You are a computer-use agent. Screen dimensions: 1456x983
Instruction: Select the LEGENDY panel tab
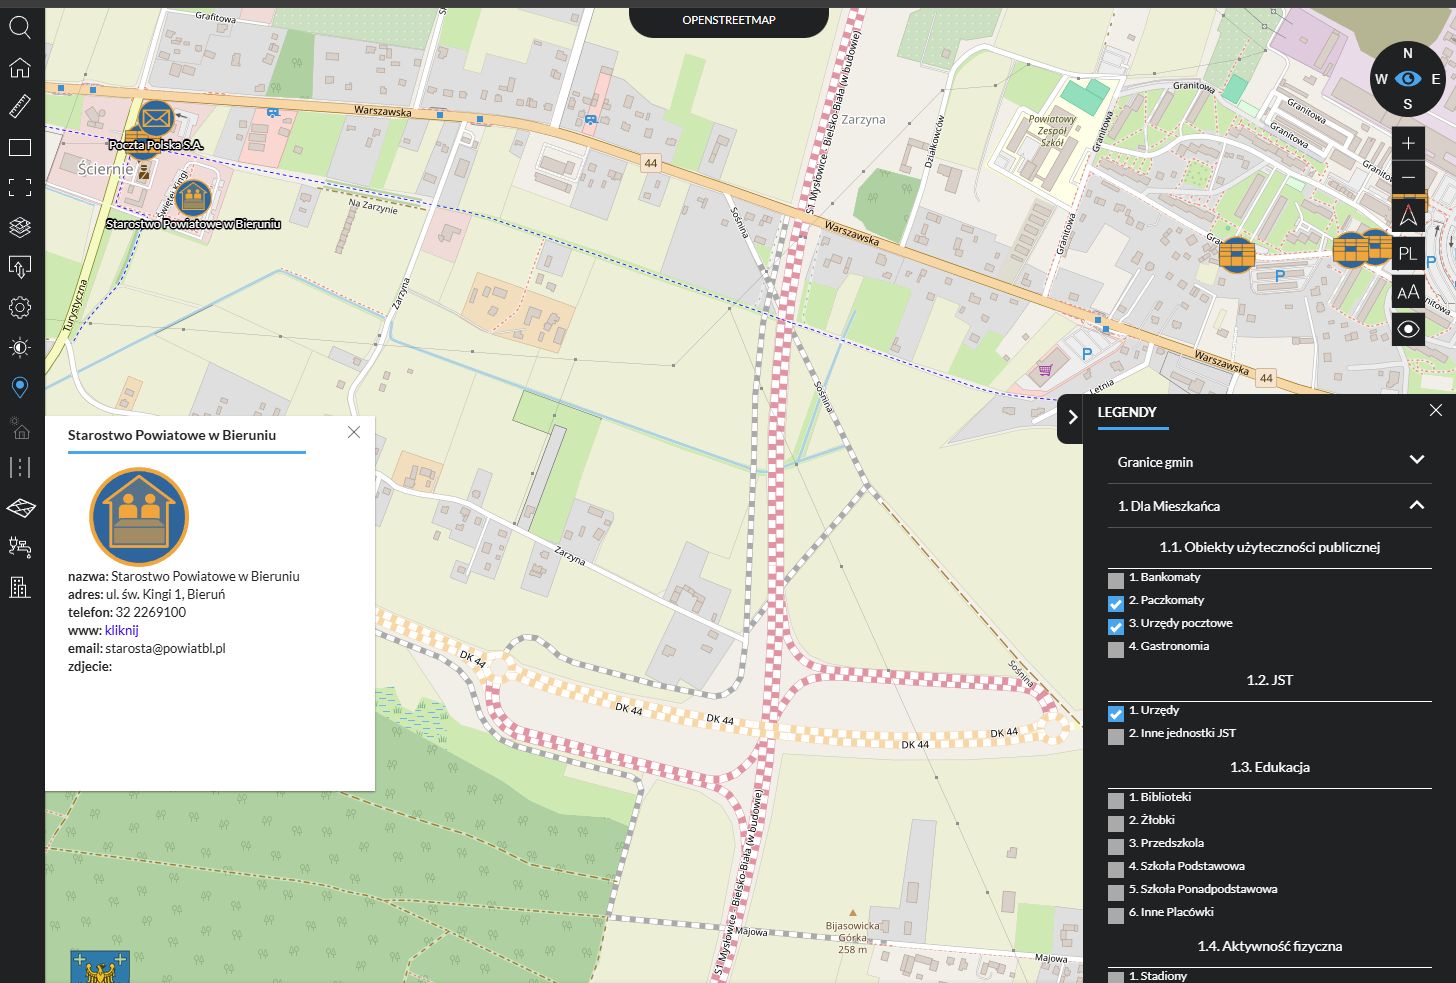point(1127,412)
